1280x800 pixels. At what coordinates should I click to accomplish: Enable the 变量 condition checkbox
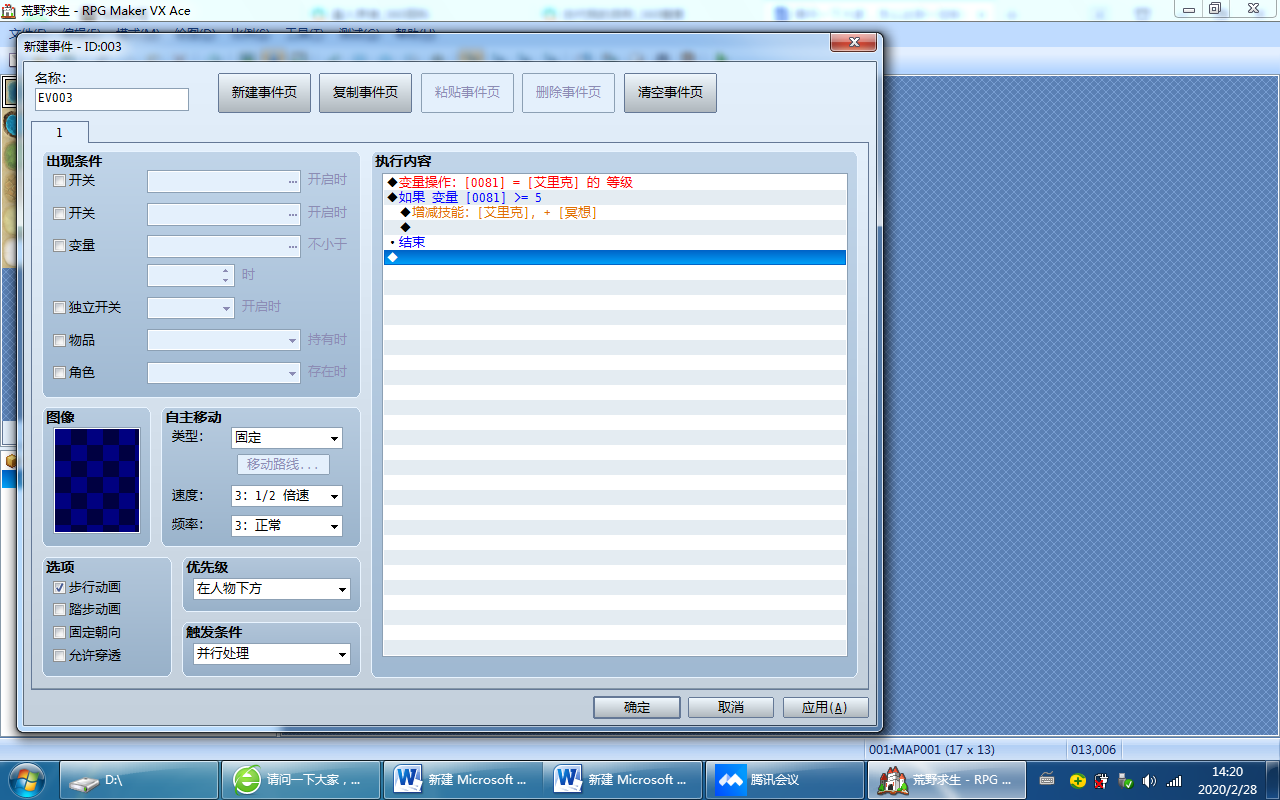[x=60, y=245]
